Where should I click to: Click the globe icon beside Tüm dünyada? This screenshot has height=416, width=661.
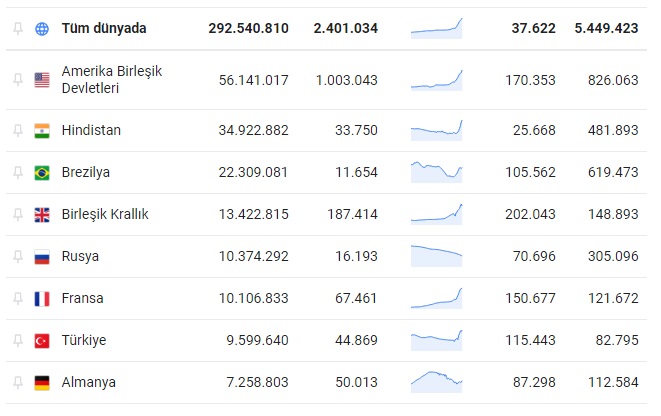coord(42,29)
